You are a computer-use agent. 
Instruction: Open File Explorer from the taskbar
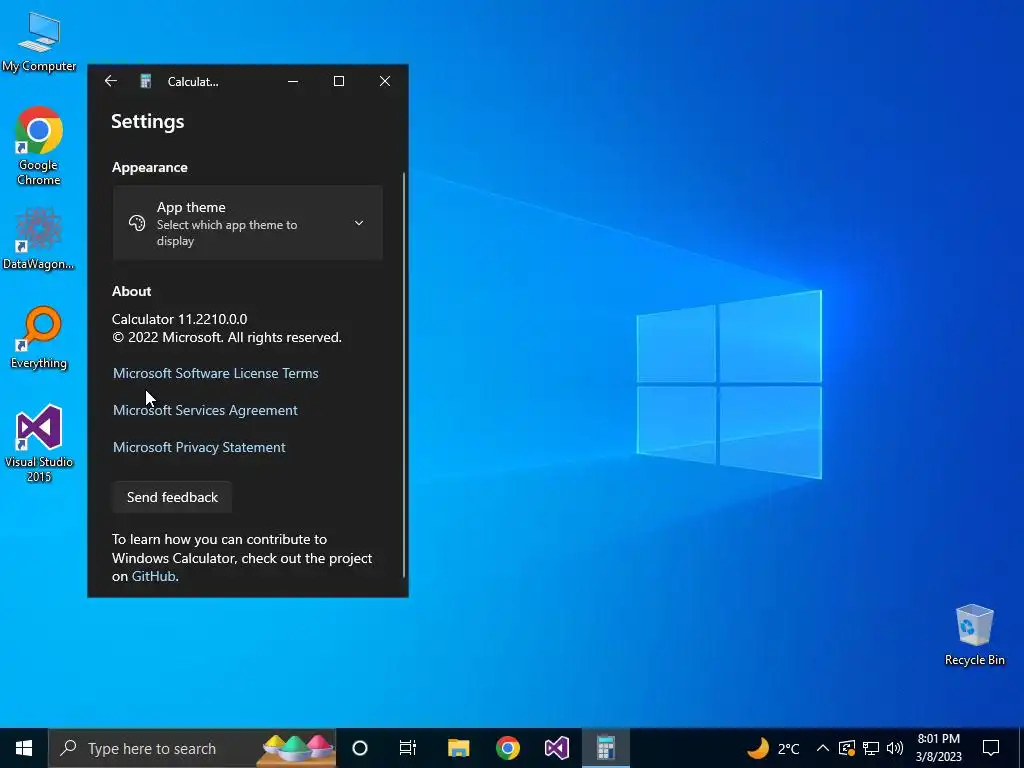click(x=458, y=748)
